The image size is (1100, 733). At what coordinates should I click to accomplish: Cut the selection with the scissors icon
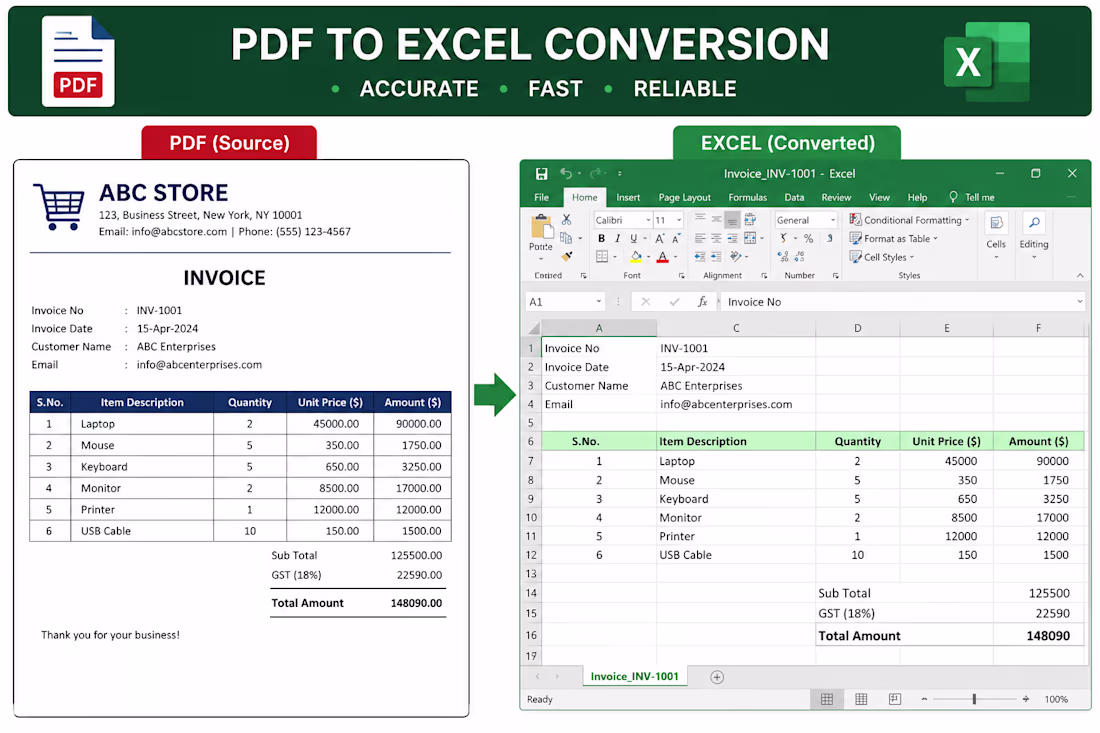click(566, 220)
